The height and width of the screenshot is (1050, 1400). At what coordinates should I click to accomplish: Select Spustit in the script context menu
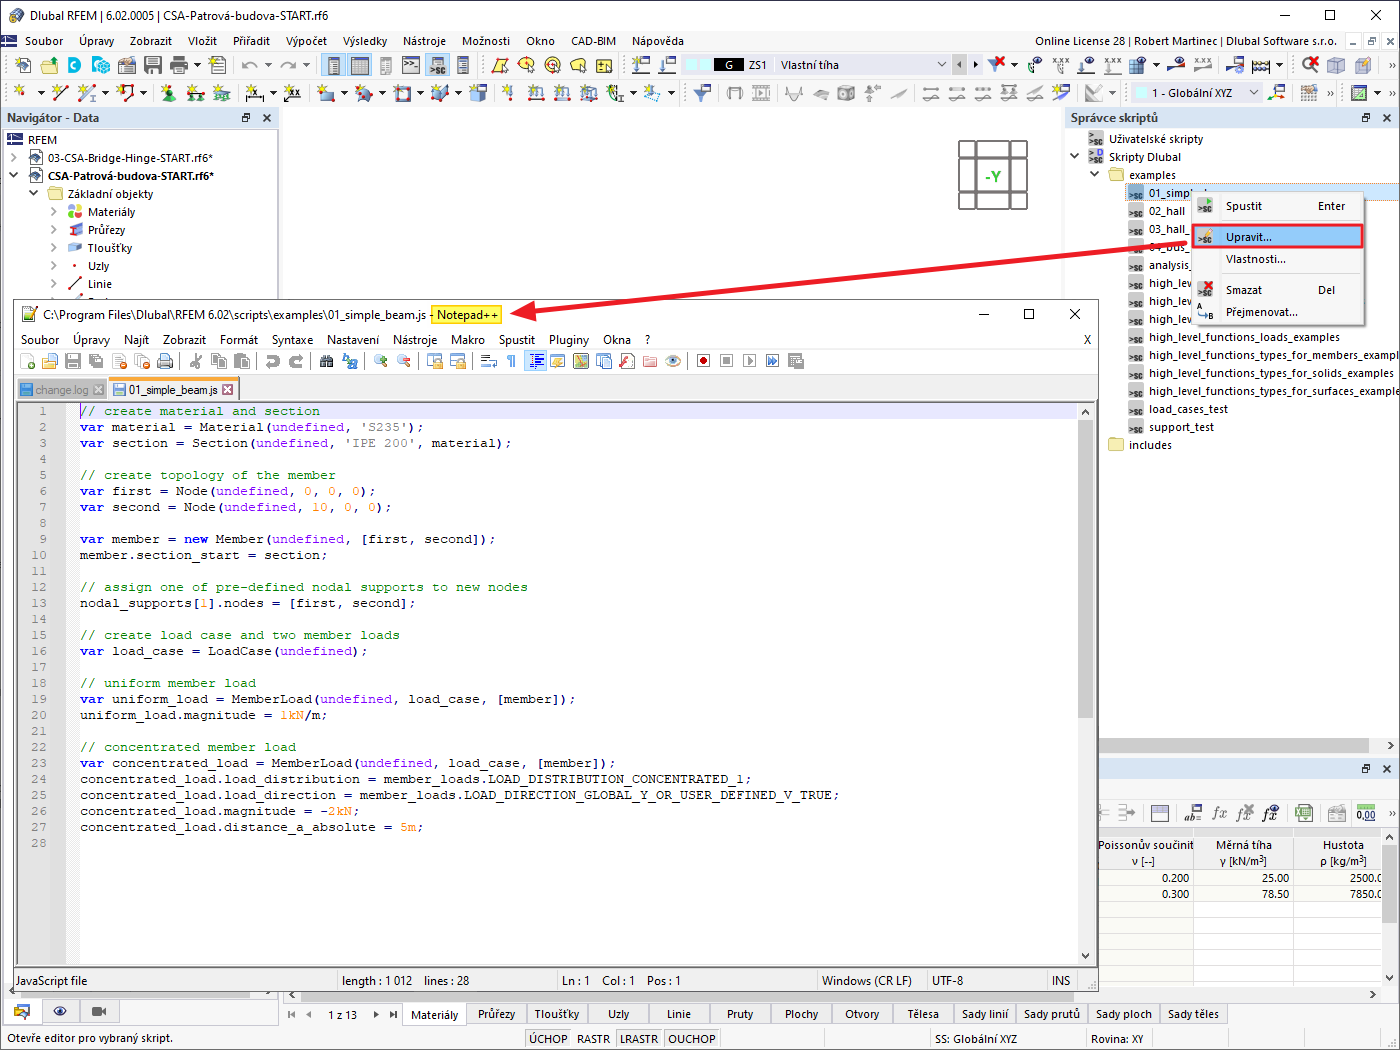[1277, 206]
